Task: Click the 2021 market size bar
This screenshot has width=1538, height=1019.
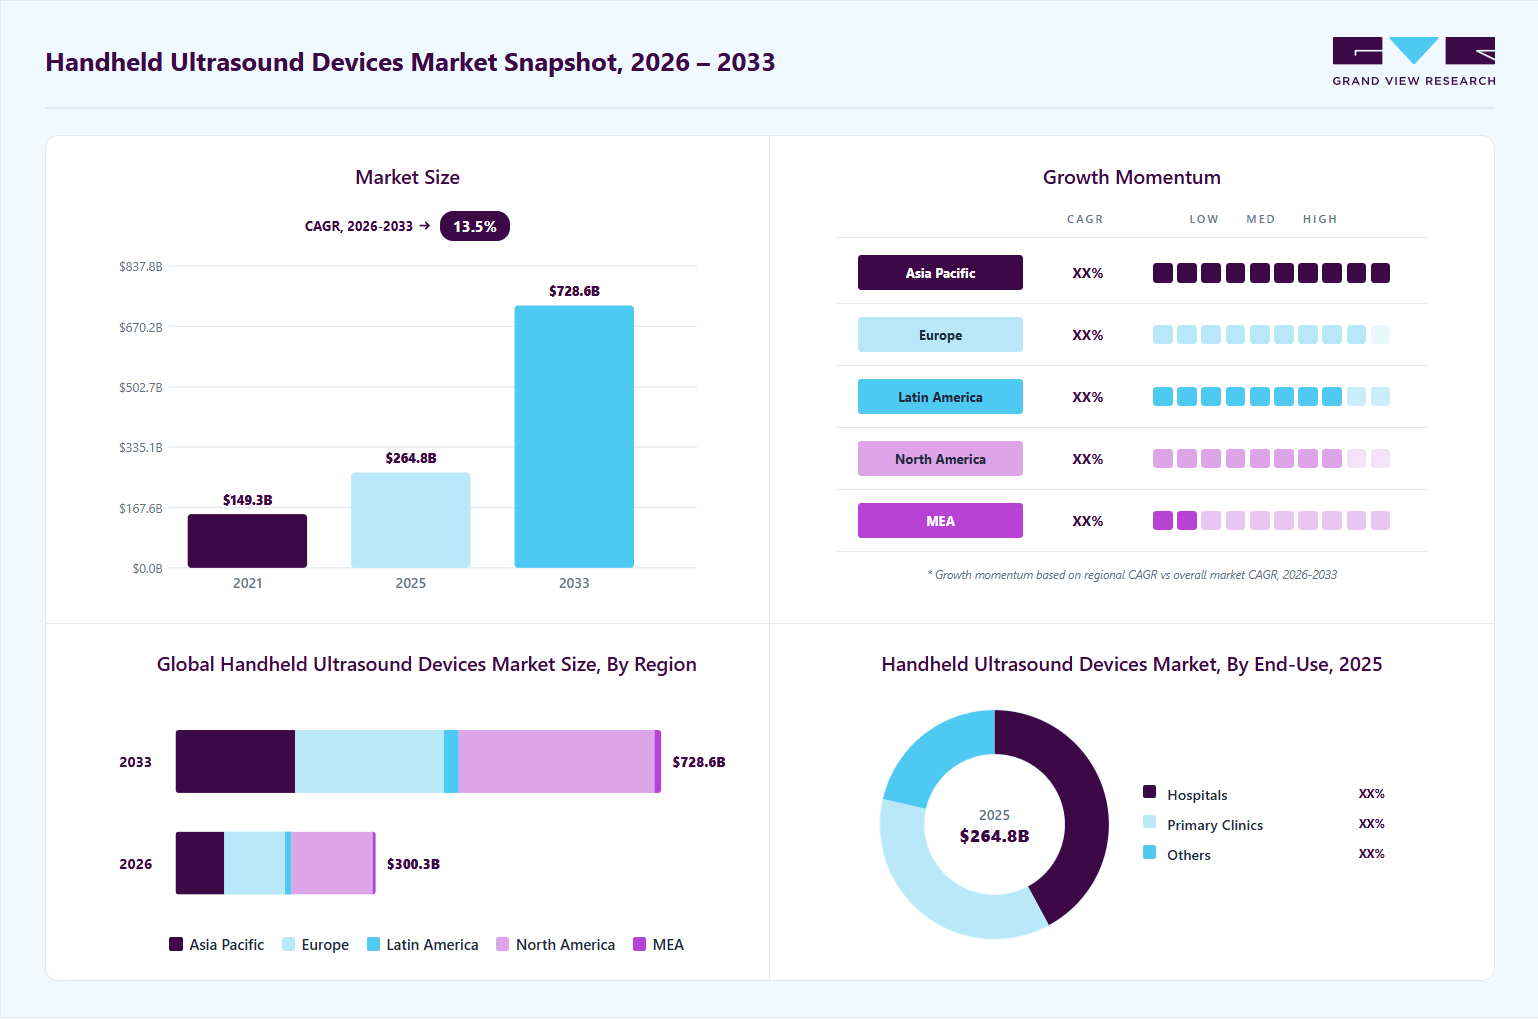Action: pyautogui.click(x=247, y=541)
